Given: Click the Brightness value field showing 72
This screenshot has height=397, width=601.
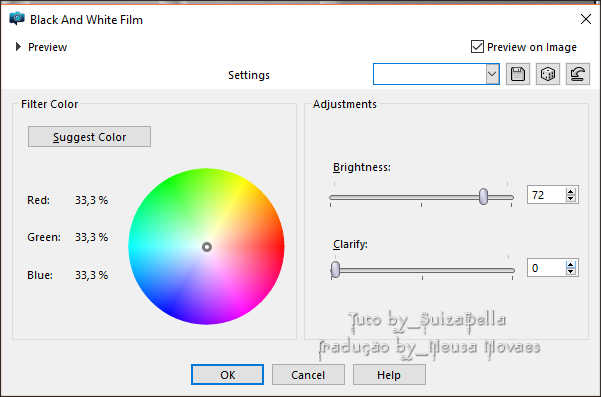Looking at the screenshot, I should (547, 195).
